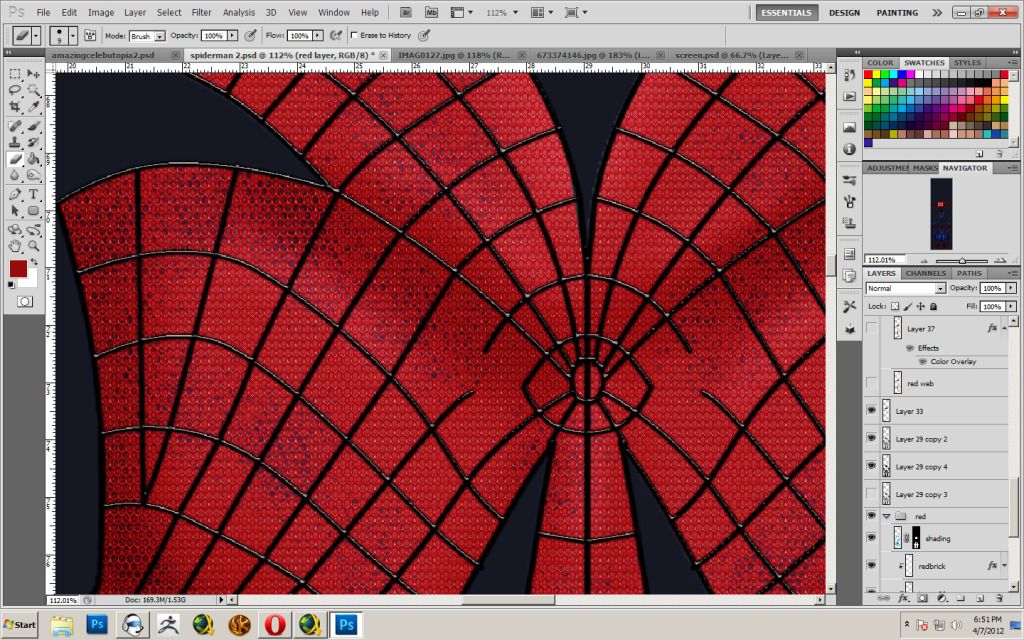
Task: Click the Add layer style fx button
Action: [x=903, y=598]
